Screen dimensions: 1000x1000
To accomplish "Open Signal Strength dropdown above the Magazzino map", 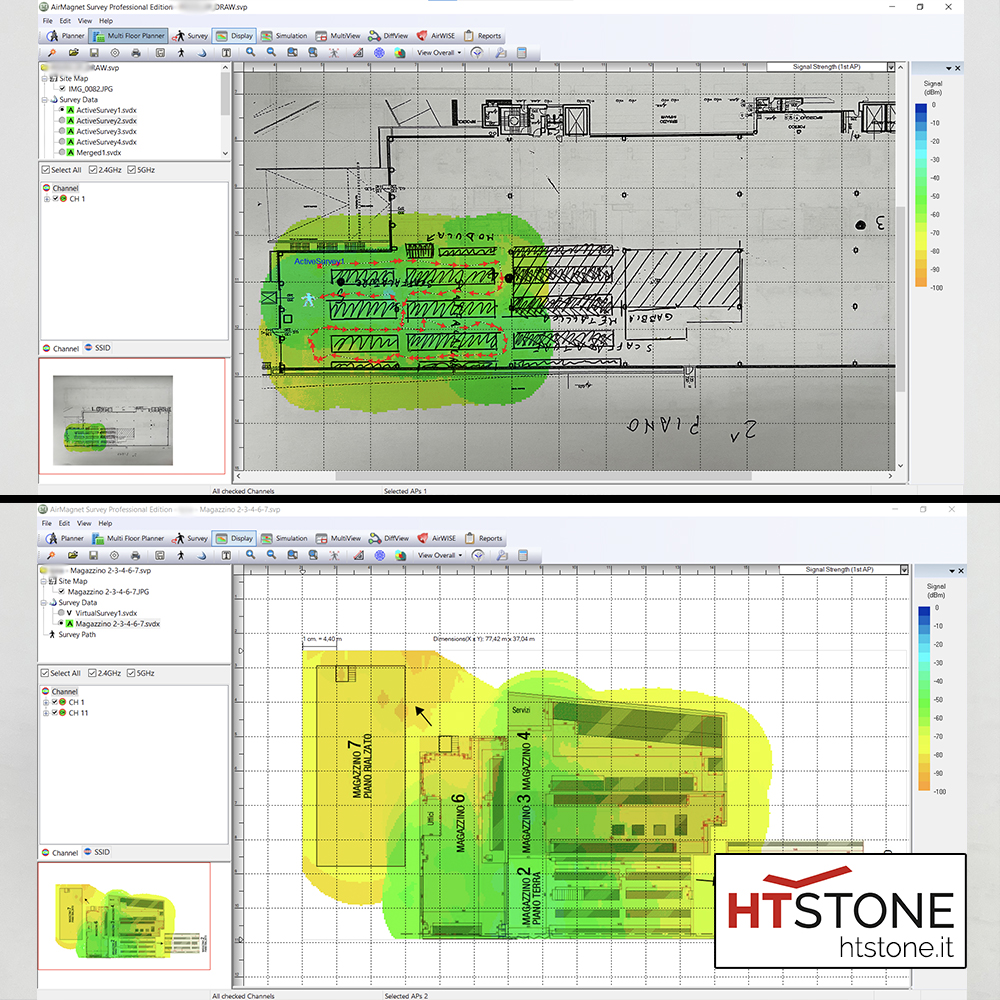I will point(904,570).
